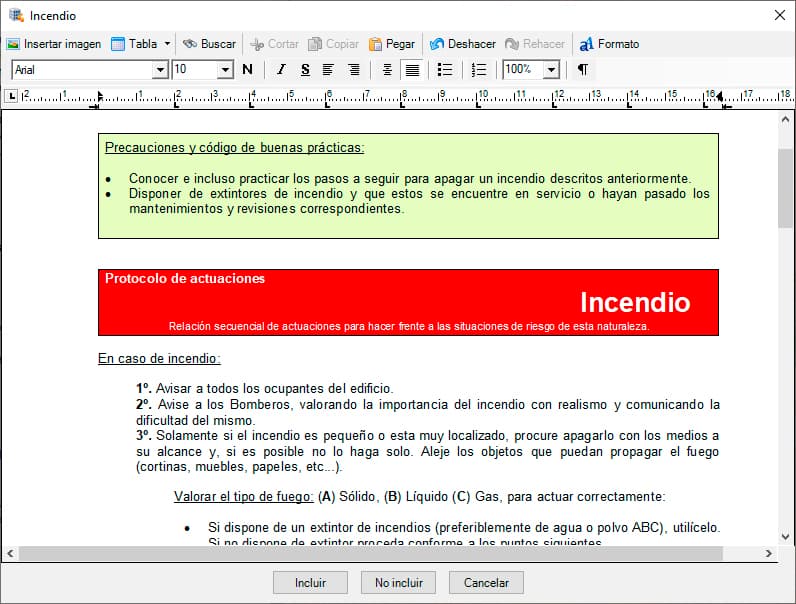The height and width of the screenshot is (604, 796).
Task: Expand the Tabla dropdown arrow
Action: point(167,44)
